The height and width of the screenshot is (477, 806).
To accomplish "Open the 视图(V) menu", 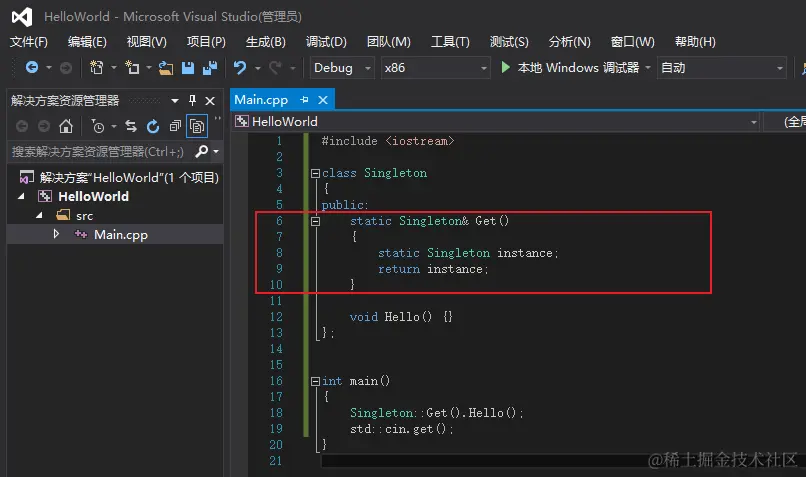I will pos(146,42).
